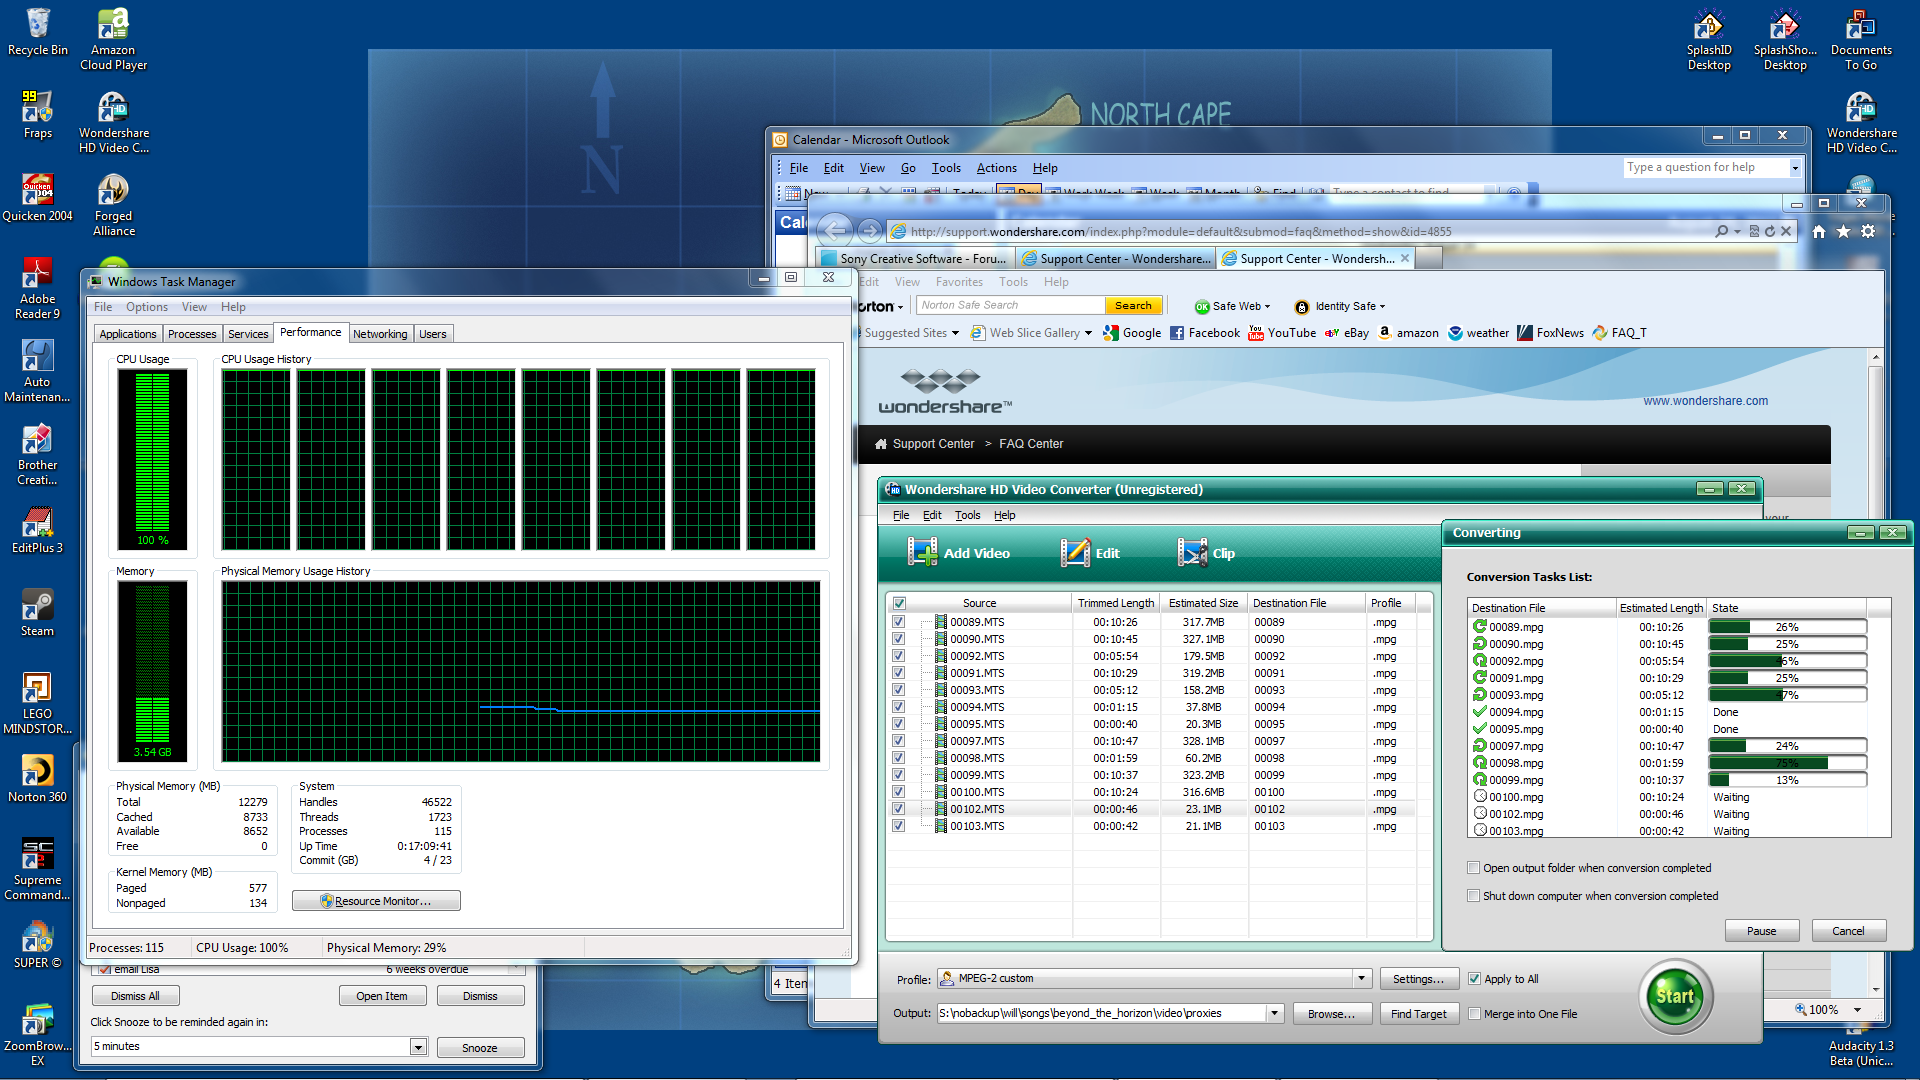The width and height of the screenshot is (1920, 1080).
Task: Click the 00099.mpg conversion progress bar
Action: pos(1787,780)
